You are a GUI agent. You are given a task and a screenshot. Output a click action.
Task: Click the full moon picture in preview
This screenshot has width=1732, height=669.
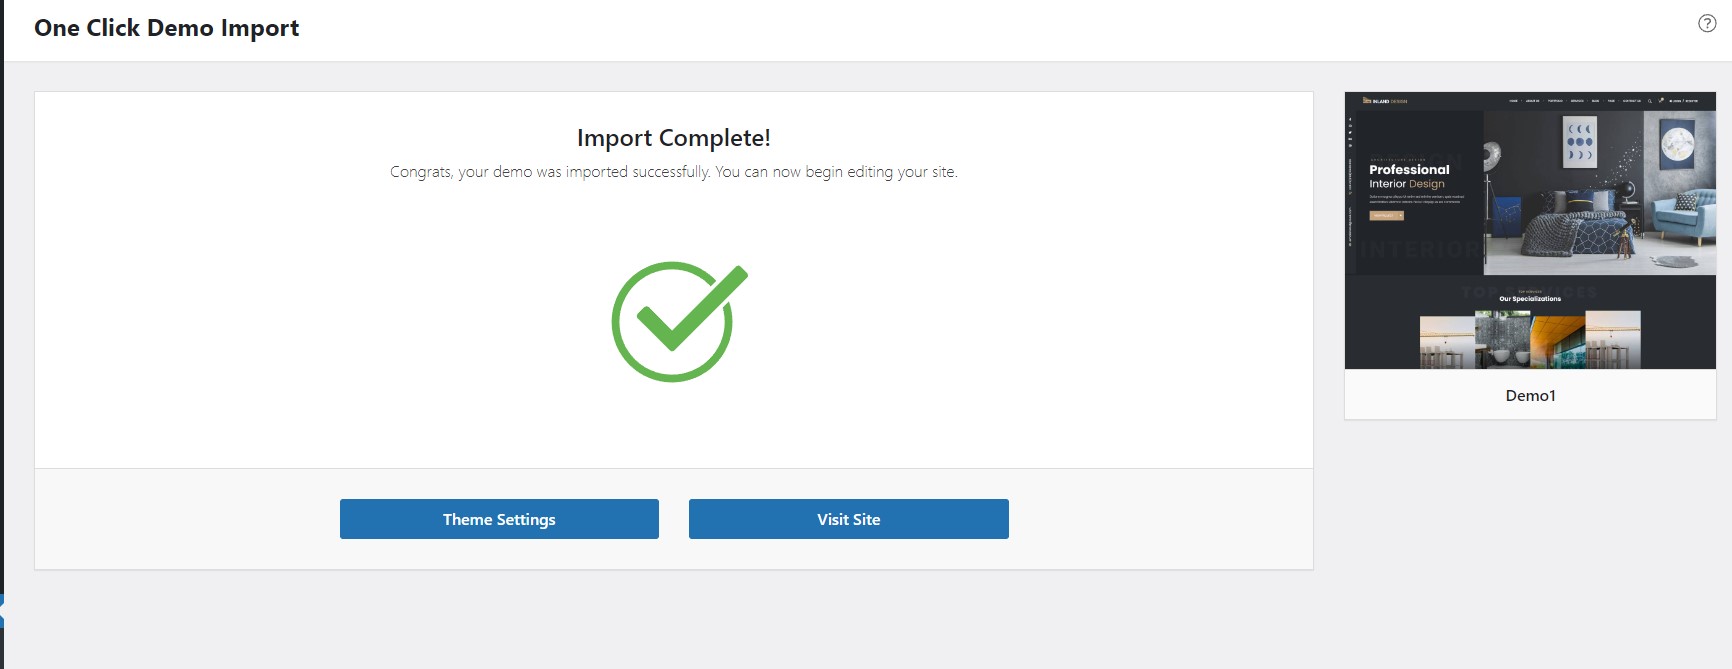point(1677,145)
